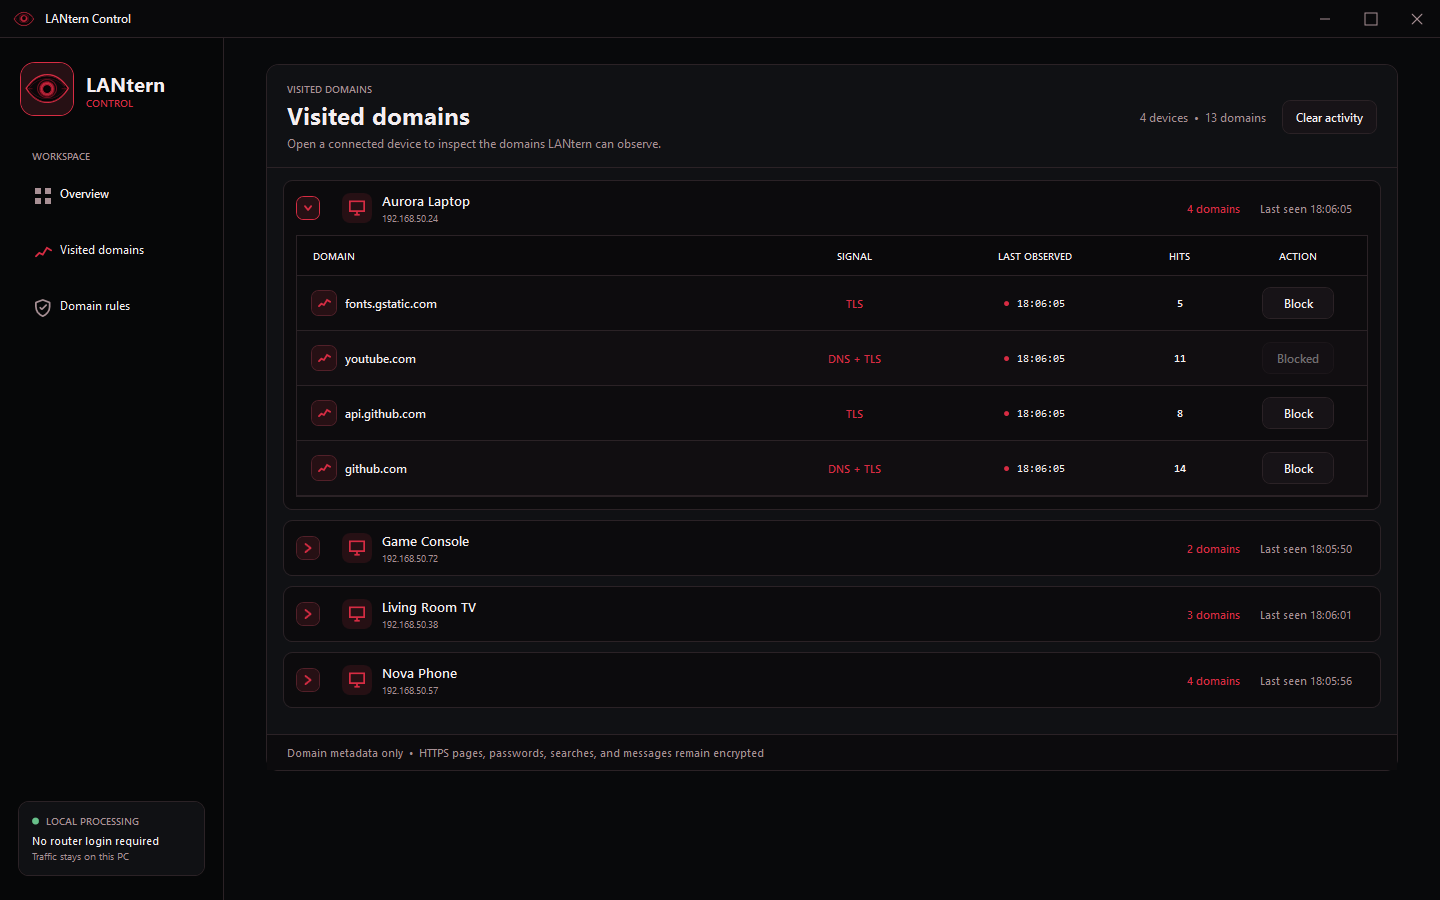Click Game Console last seen 18:05:50
This screenshot has width=1440, height=900.
(x=1306, y=549)
